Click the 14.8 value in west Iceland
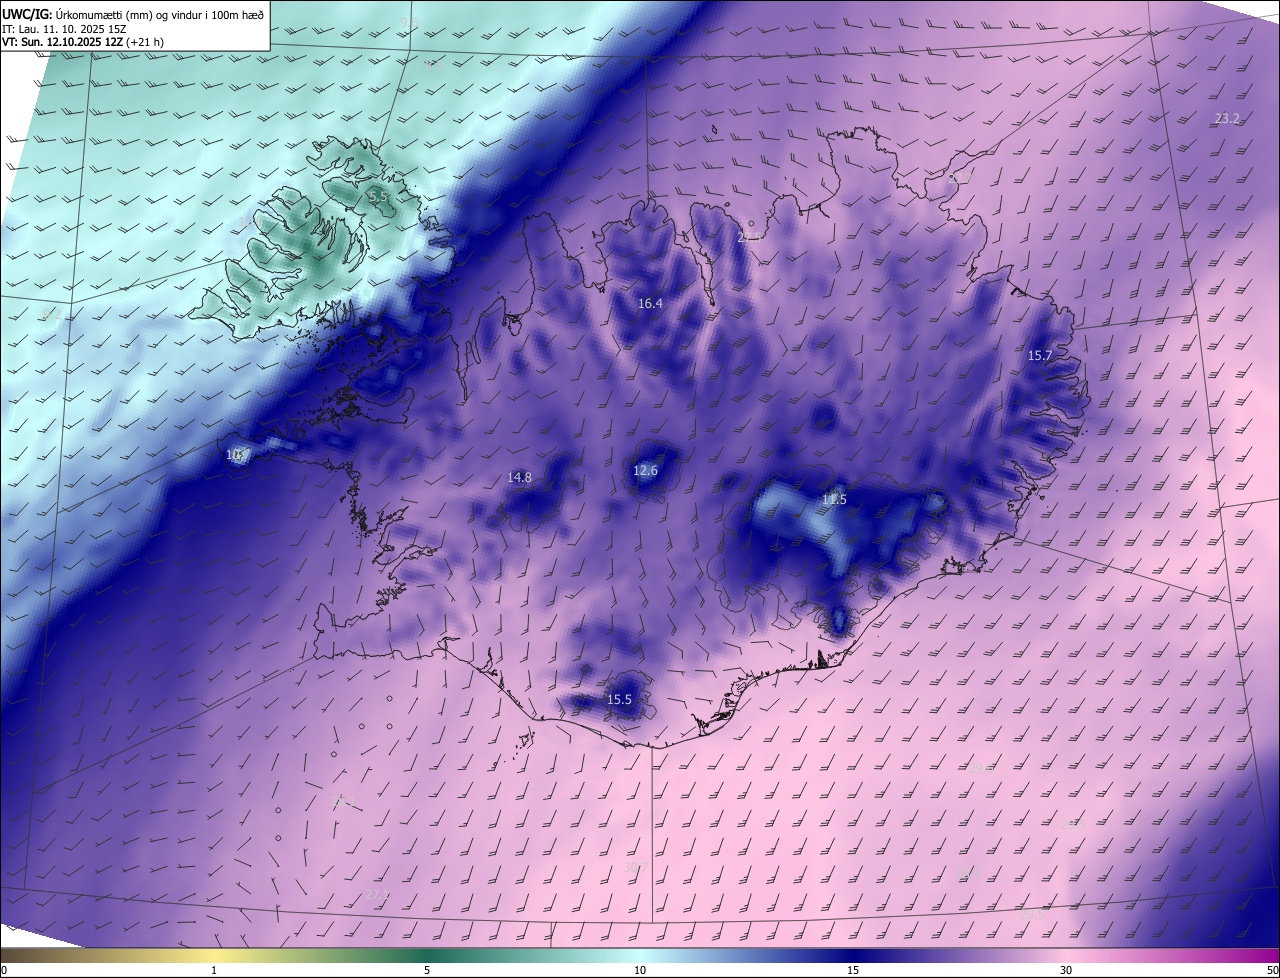This screenshot has height=978, width=1280. (519, 478)
